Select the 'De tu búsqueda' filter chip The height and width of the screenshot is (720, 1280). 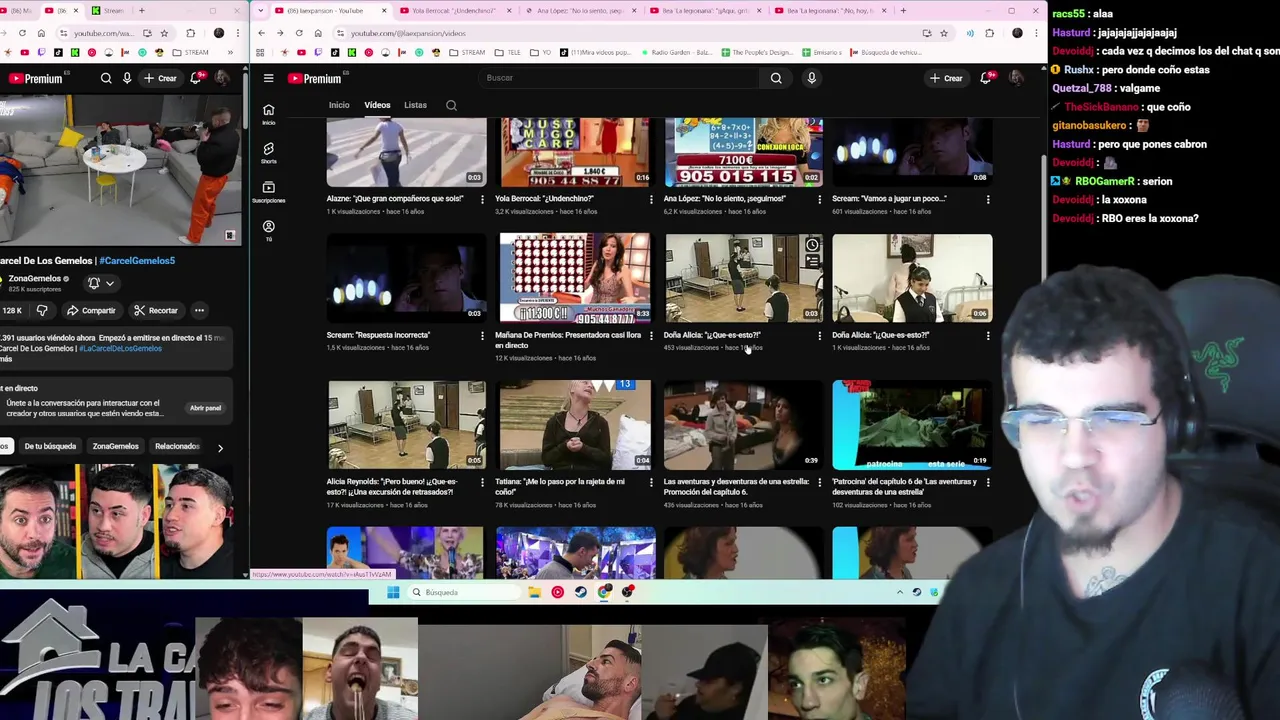pos(50,446)
